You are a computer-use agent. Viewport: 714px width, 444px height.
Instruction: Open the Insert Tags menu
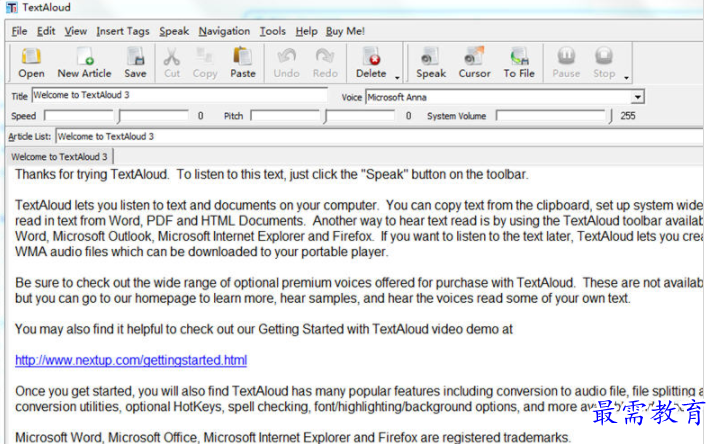pyautogui.click(x=123, y=31)
